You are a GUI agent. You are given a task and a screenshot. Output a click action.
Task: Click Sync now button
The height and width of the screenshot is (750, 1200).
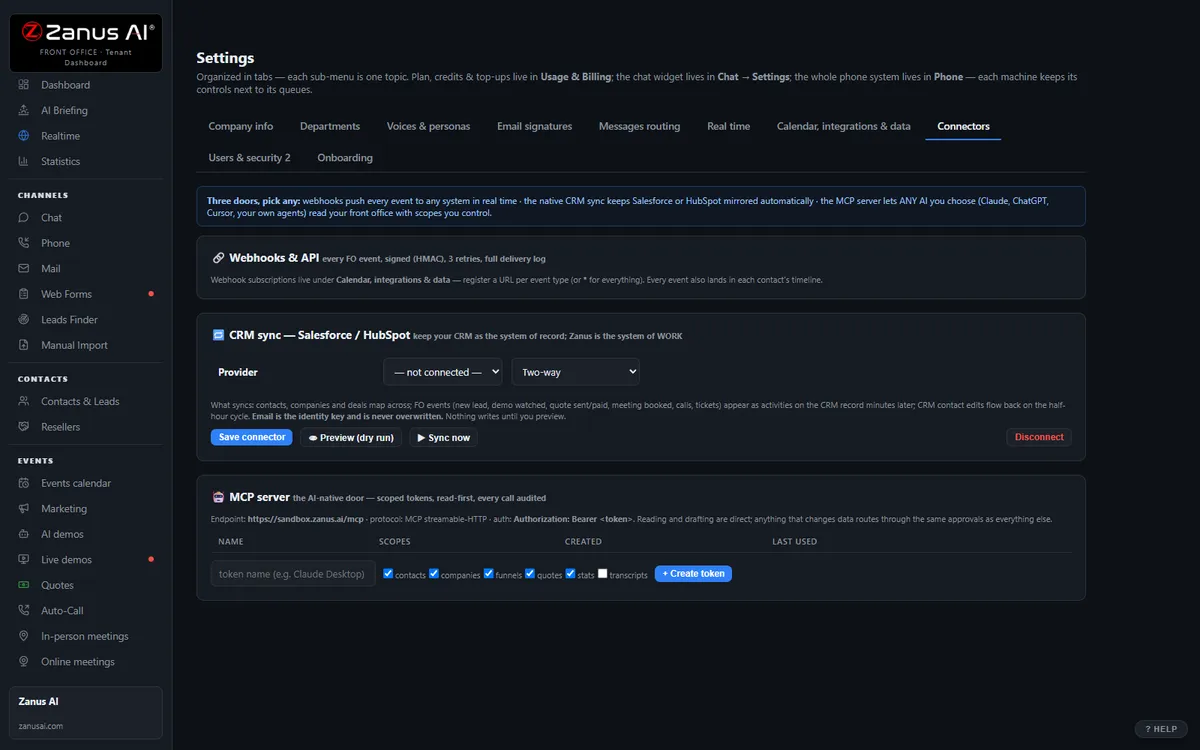[443, 437]
